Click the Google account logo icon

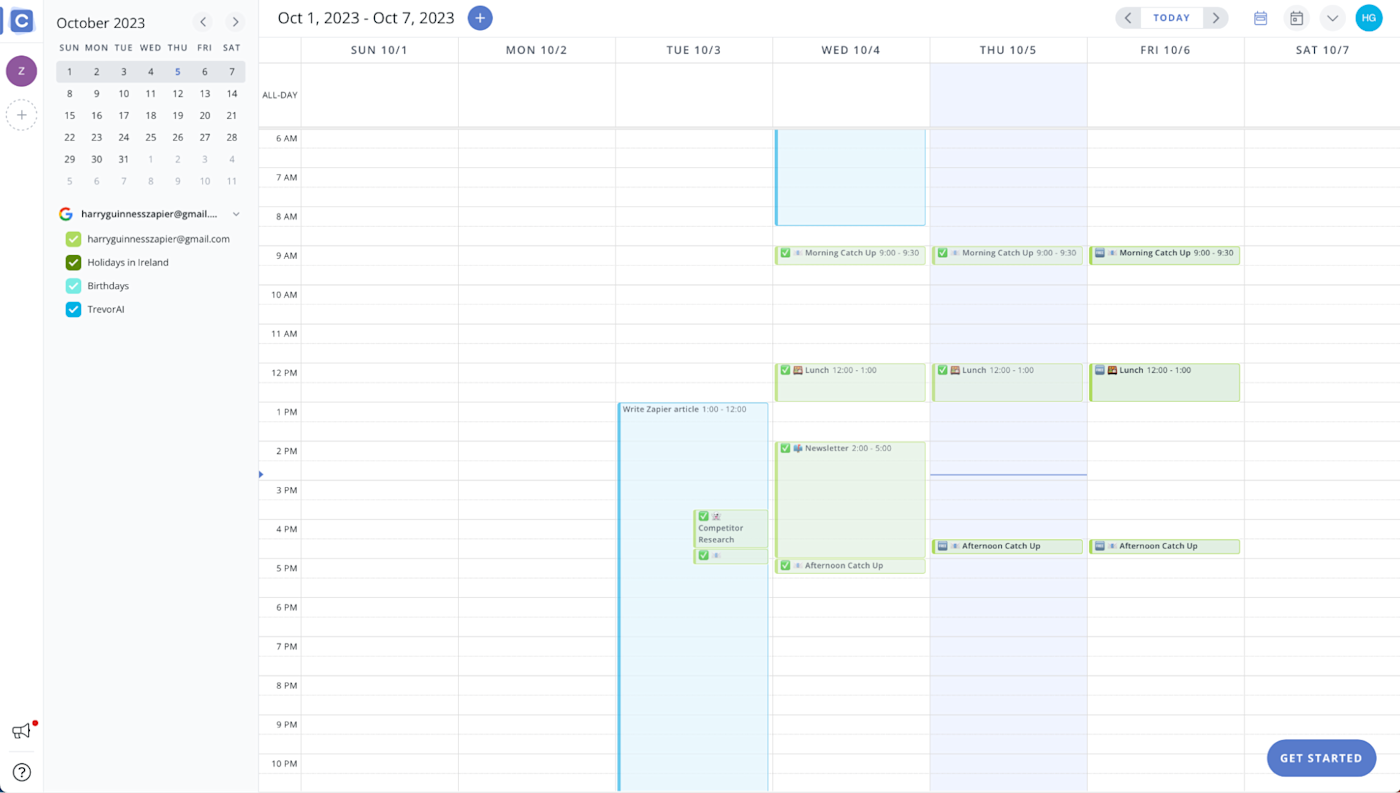pos(66,214)
